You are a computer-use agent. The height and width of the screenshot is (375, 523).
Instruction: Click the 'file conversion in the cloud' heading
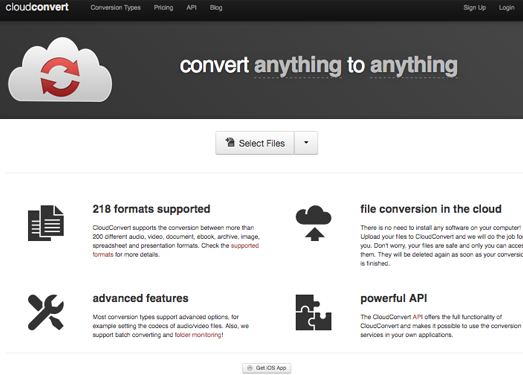tap(431, 209)
